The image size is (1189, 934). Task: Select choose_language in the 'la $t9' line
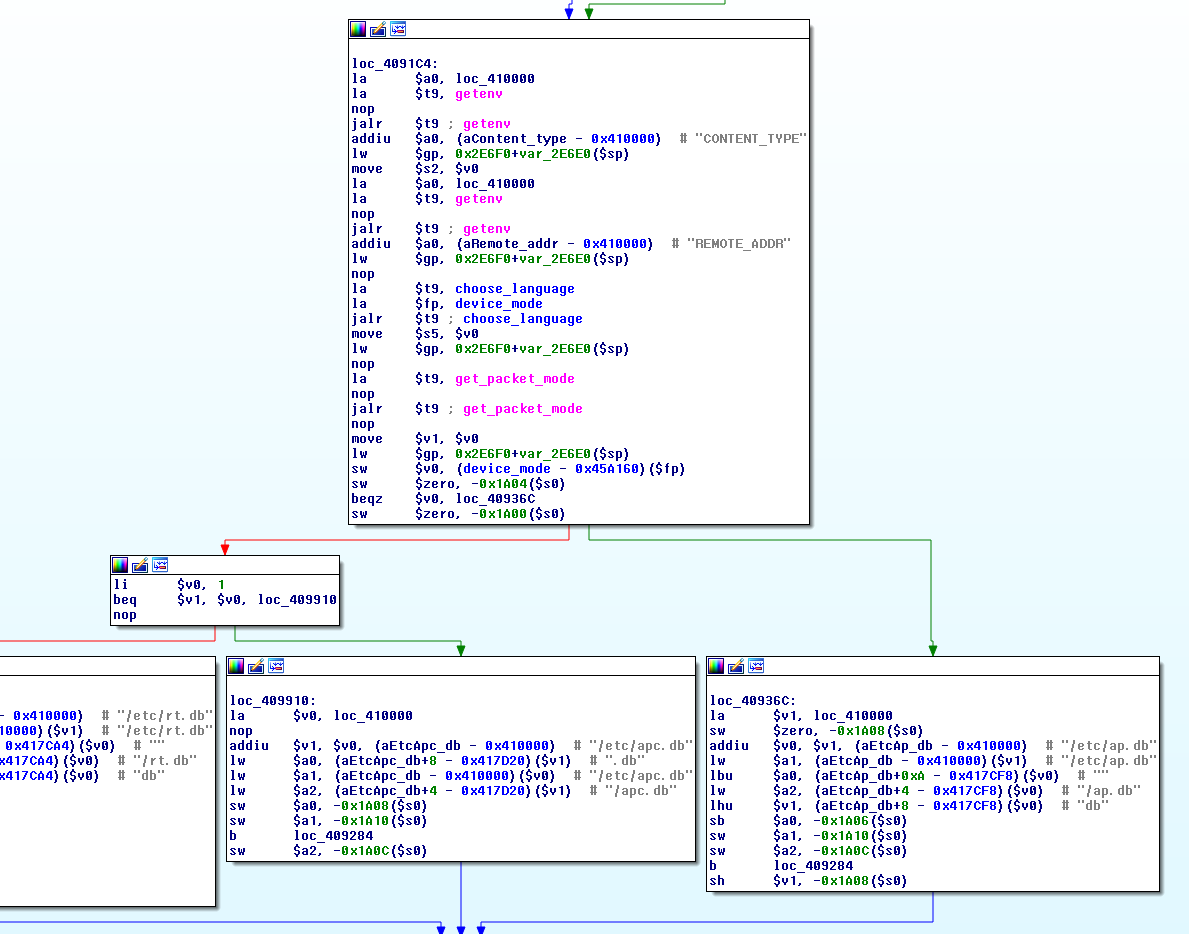(x=515, y=289)
